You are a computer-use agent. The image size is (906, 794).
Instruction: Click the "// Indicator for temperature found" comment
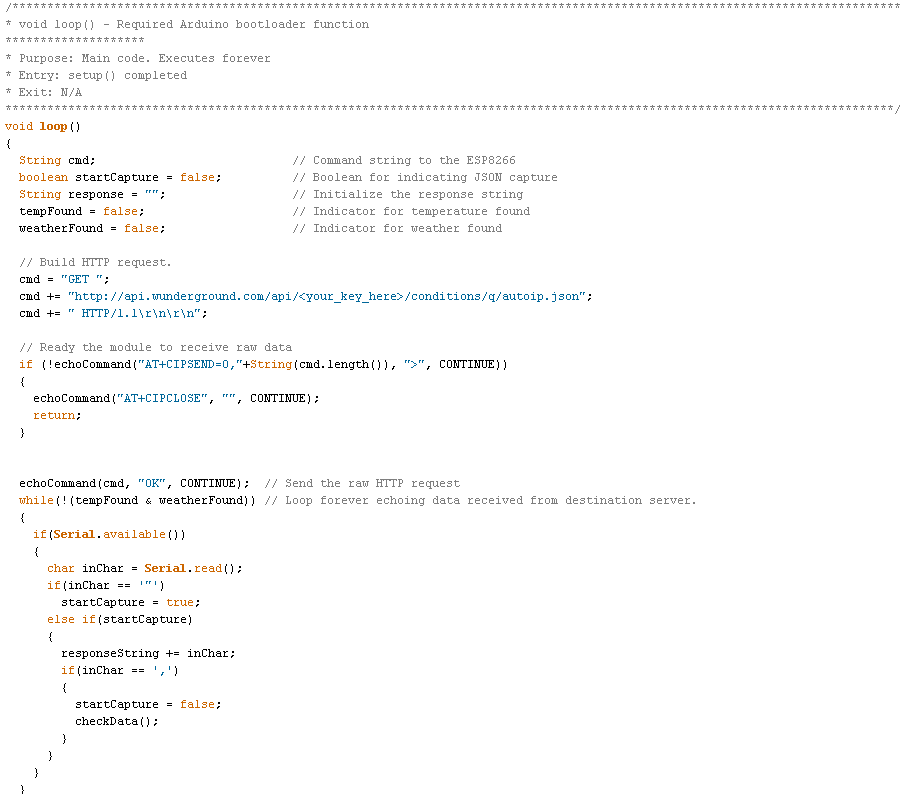pos(411,212)
